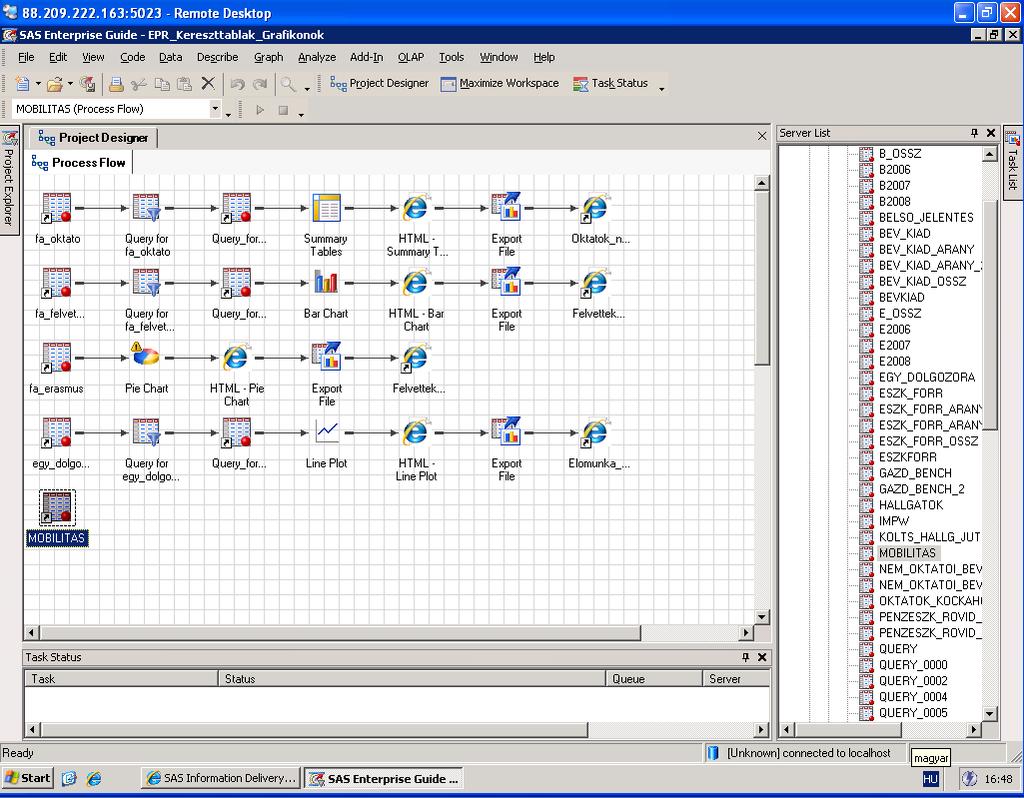Select BELSO_JELENTES in the Server List
Image resolution: width=1024 pixels, height=798 pixels.
925,217
